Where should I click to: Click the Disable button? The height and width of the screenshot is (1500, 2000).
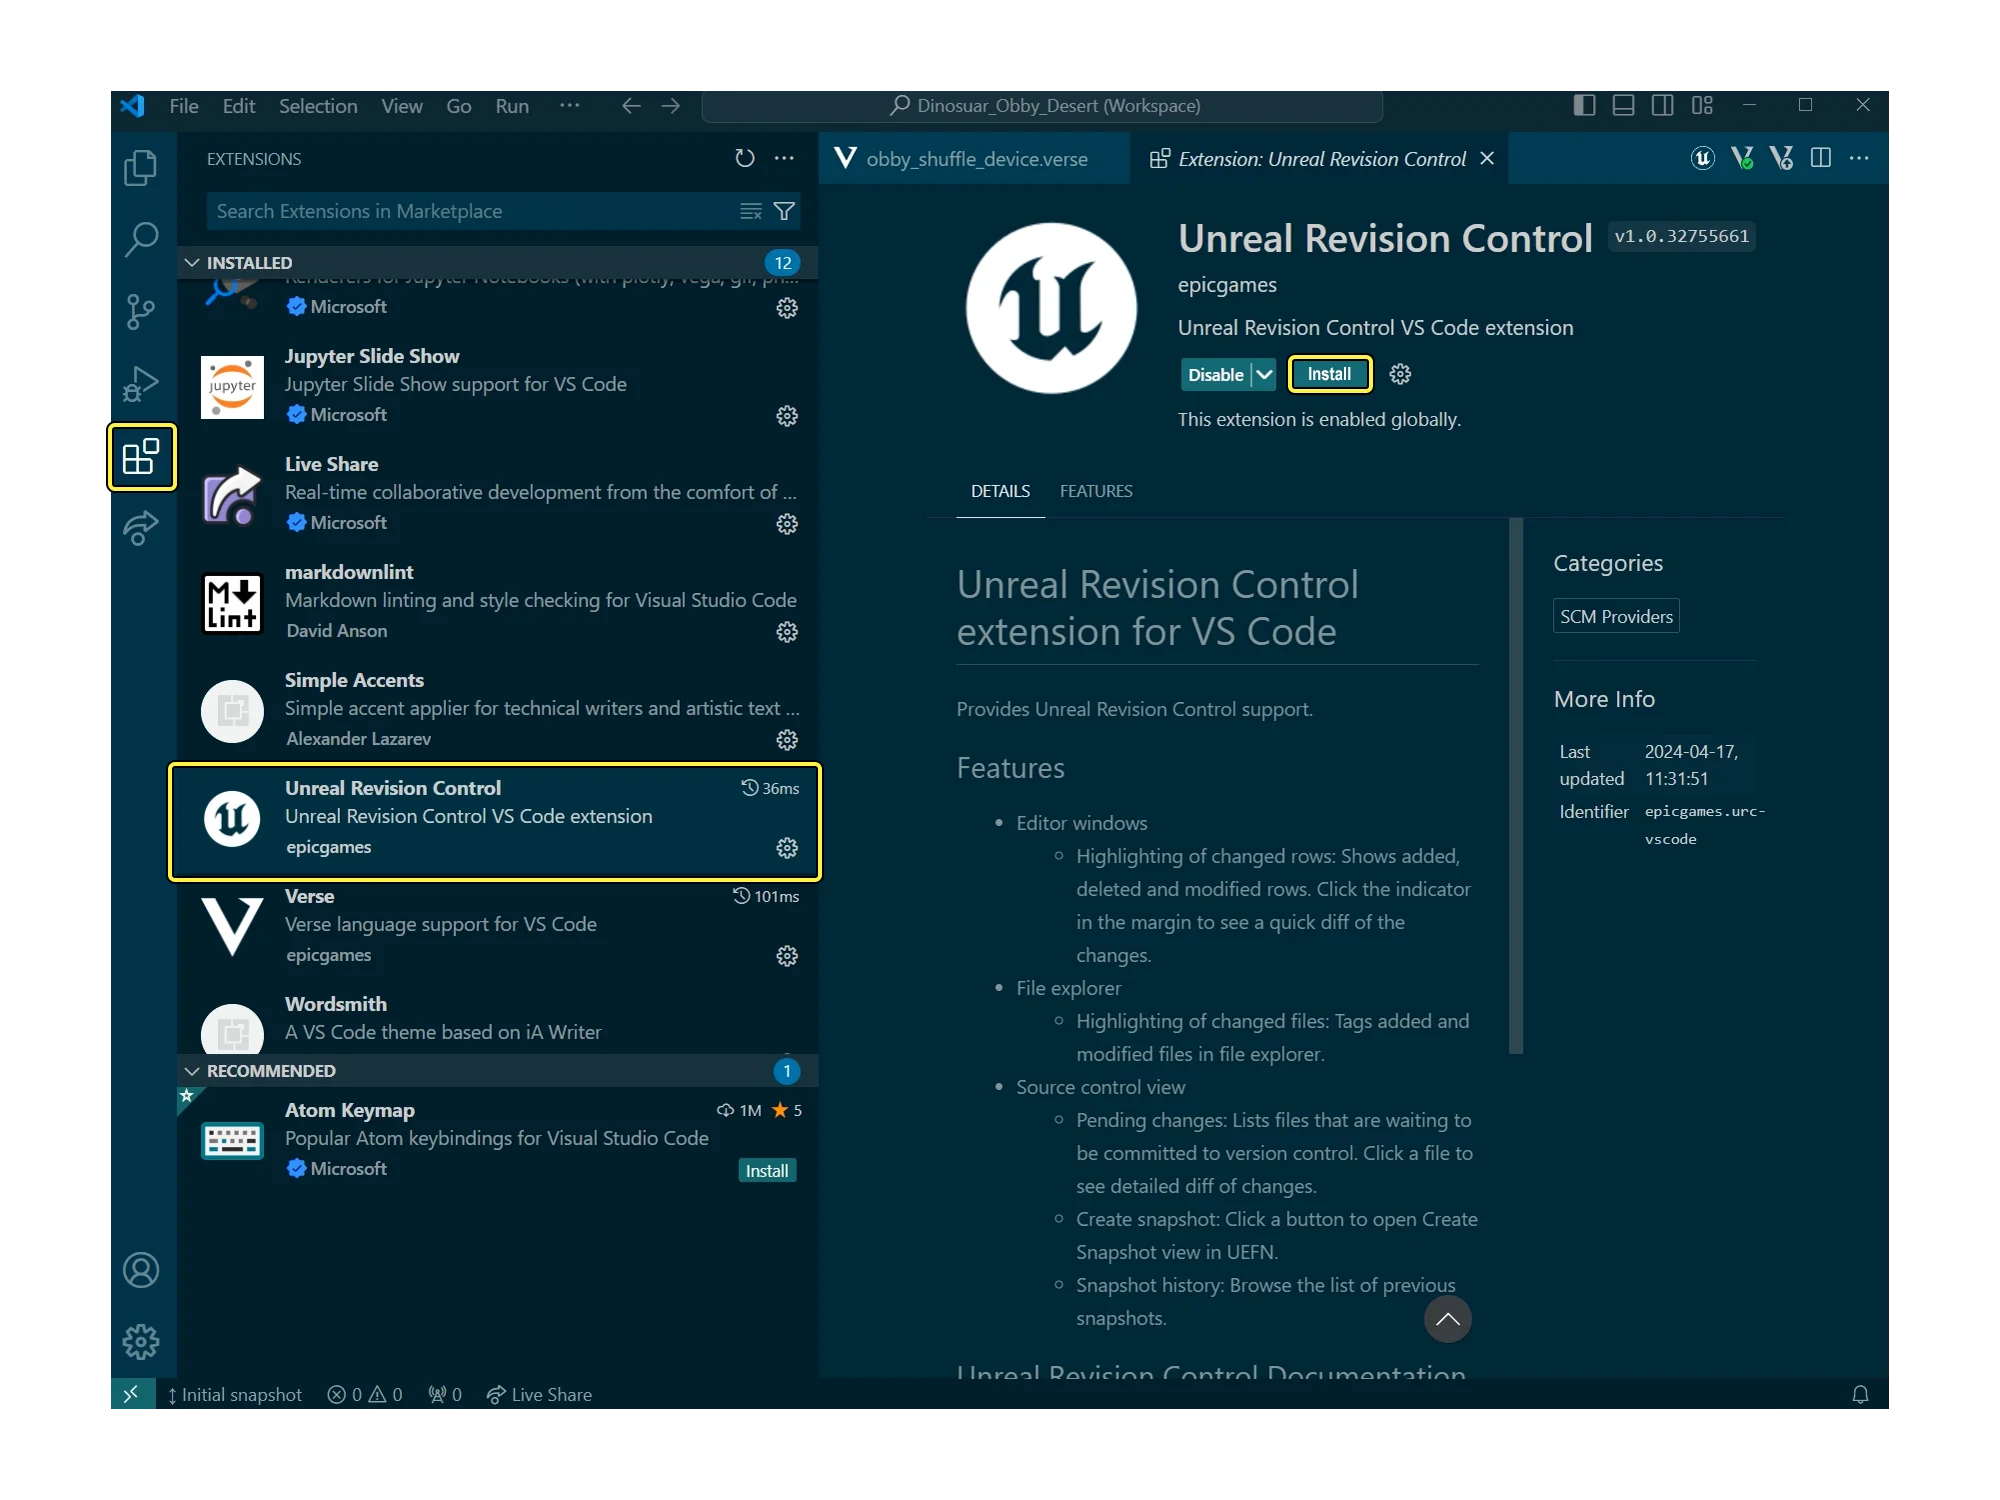[x=1215, y=374]
